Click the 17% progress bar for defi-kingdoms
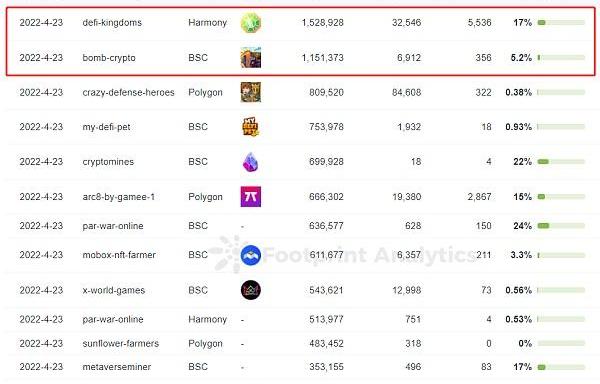The height and width of the screenshot is (384, 600). [561, 23]
